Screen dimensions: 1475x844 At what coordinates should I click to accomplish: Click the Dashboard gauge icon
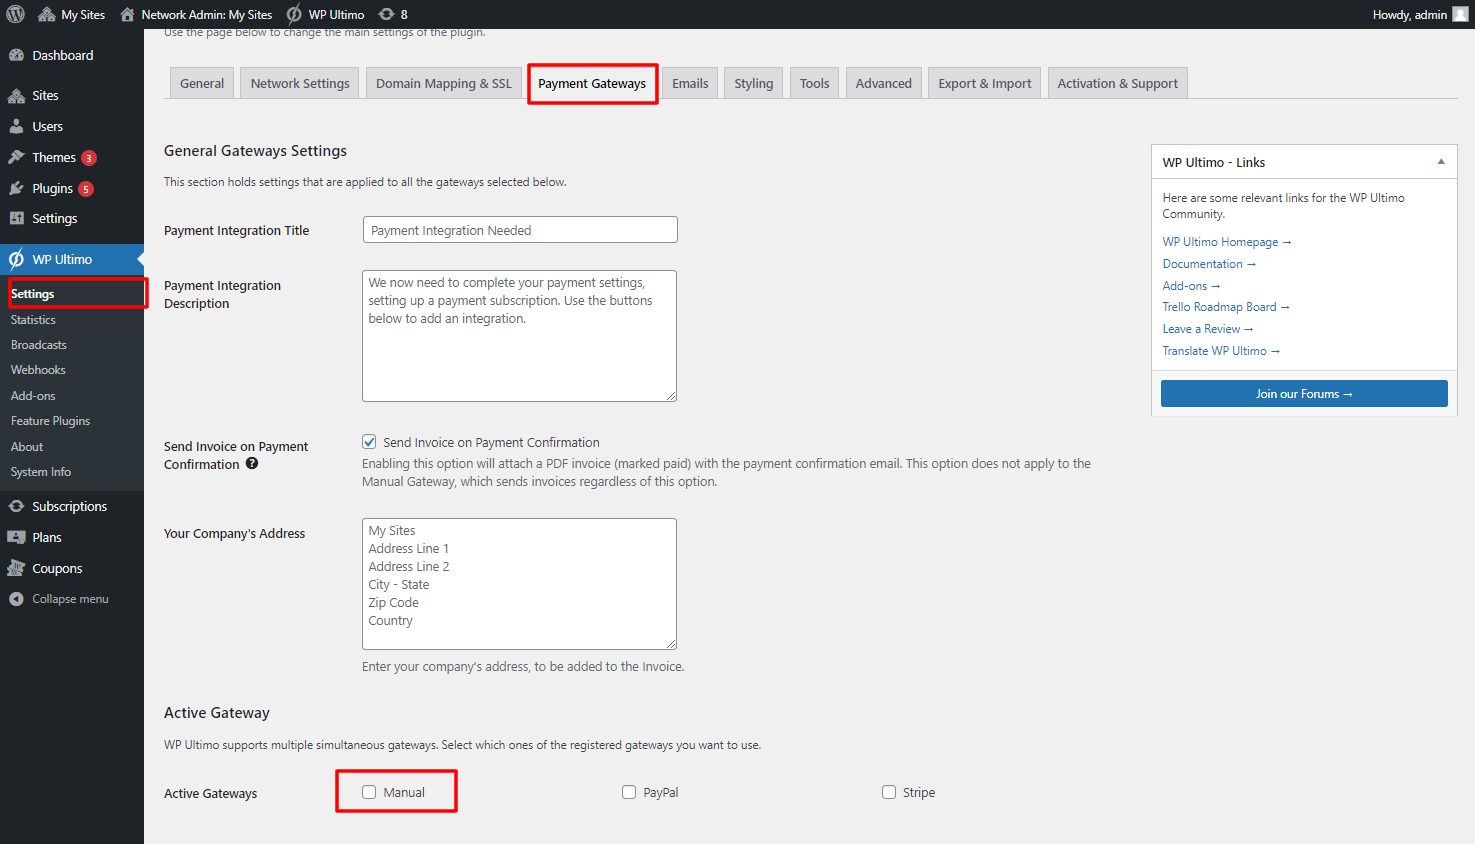pos(16,55)
